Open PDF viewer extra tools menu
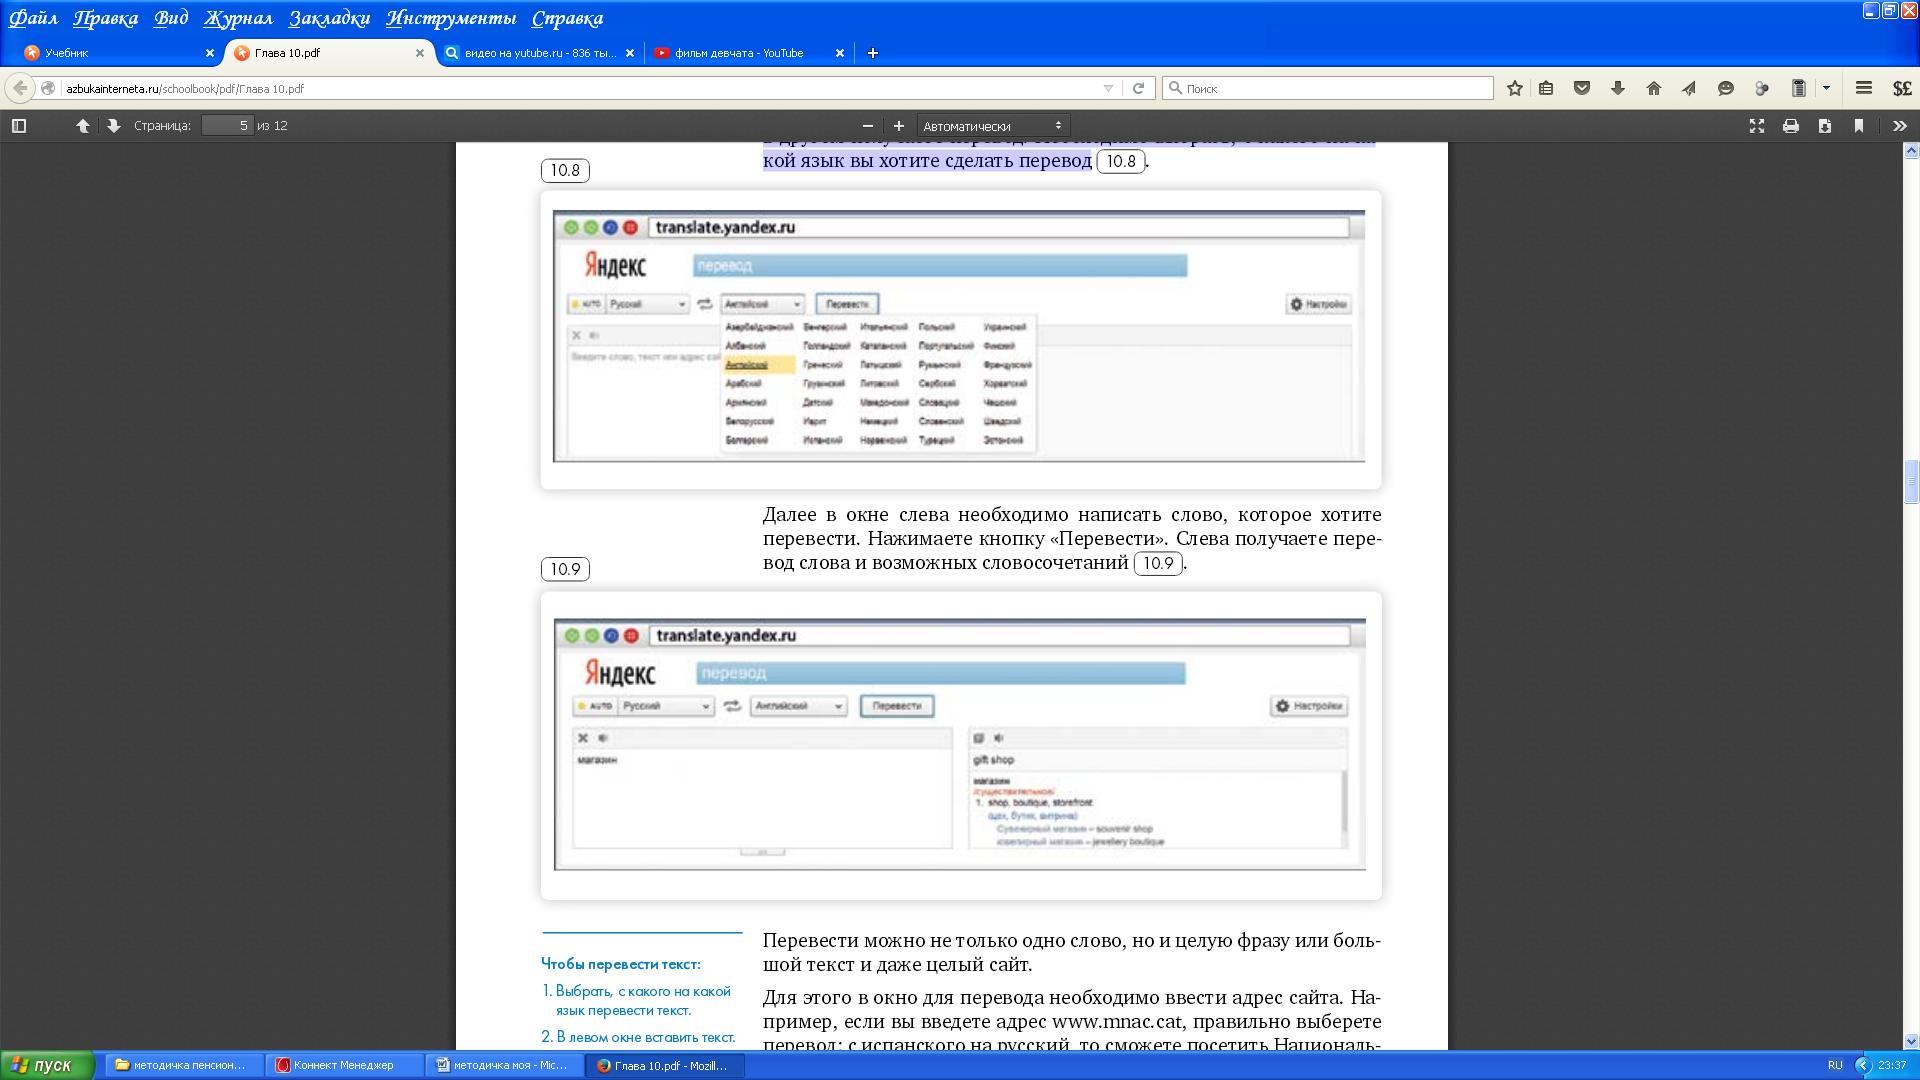This screenshot has height=1080, width=1920. coord(1900,126)
